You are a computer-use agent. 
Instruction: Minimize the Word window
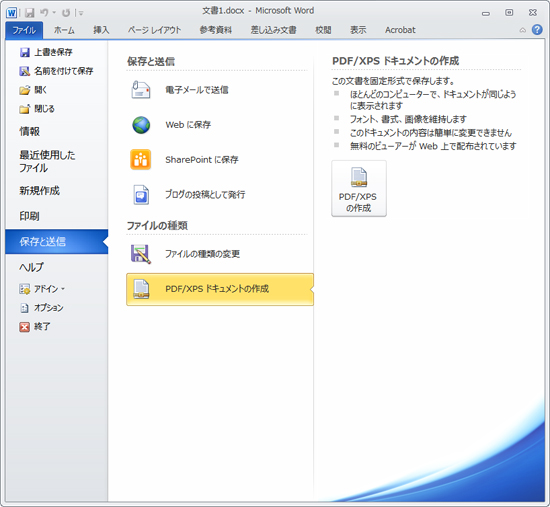pyautogui.click(x=486, y=13)
